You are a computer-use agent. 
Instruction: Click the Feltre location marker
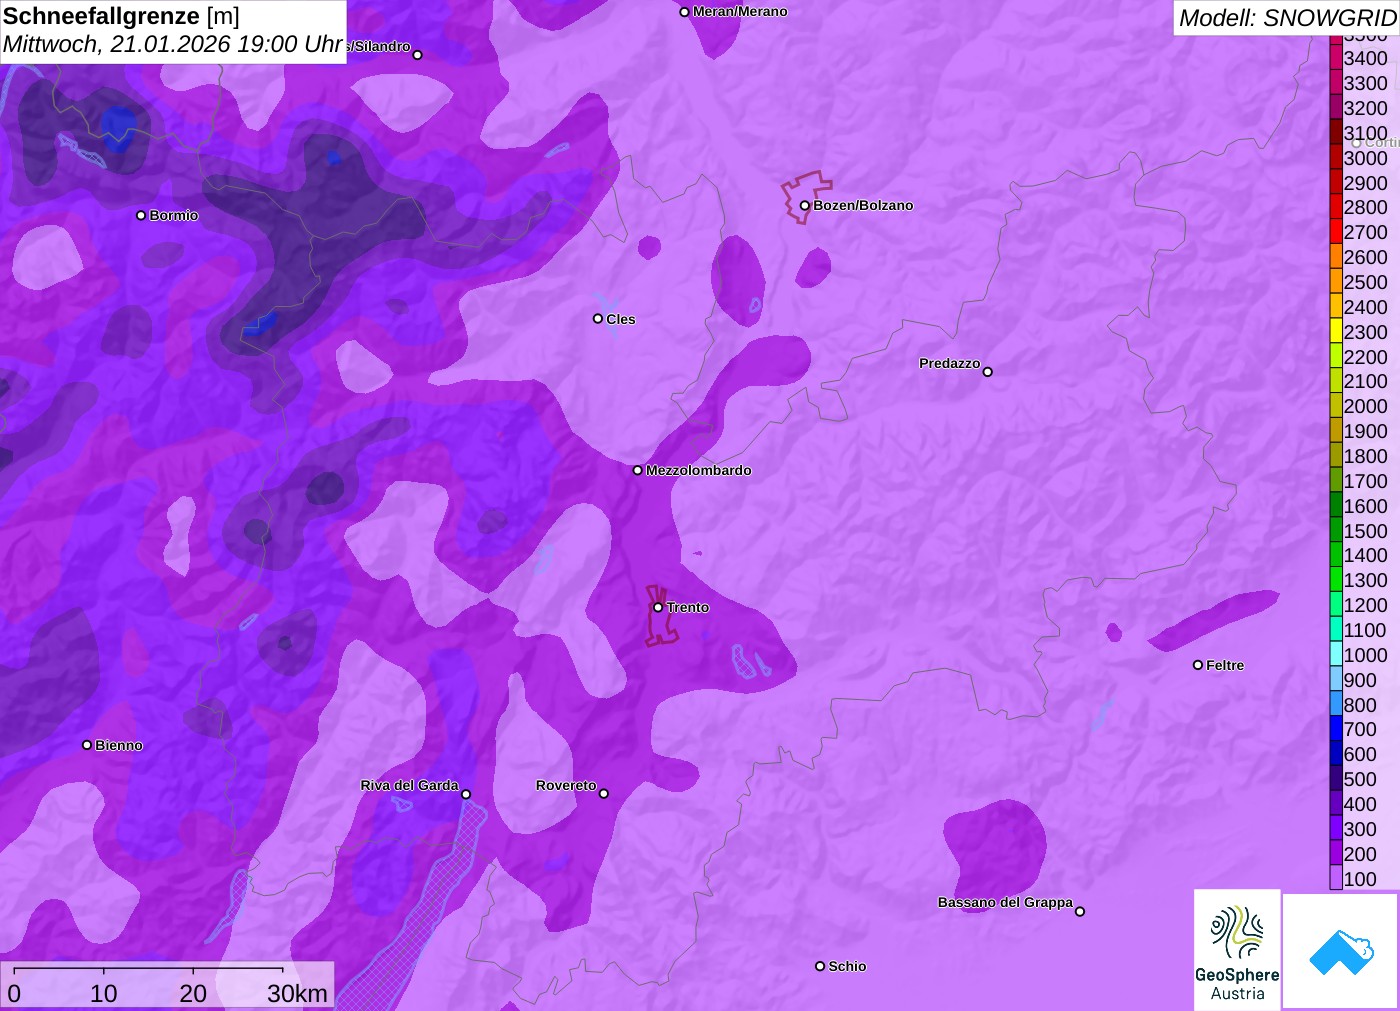(1198, 665)
